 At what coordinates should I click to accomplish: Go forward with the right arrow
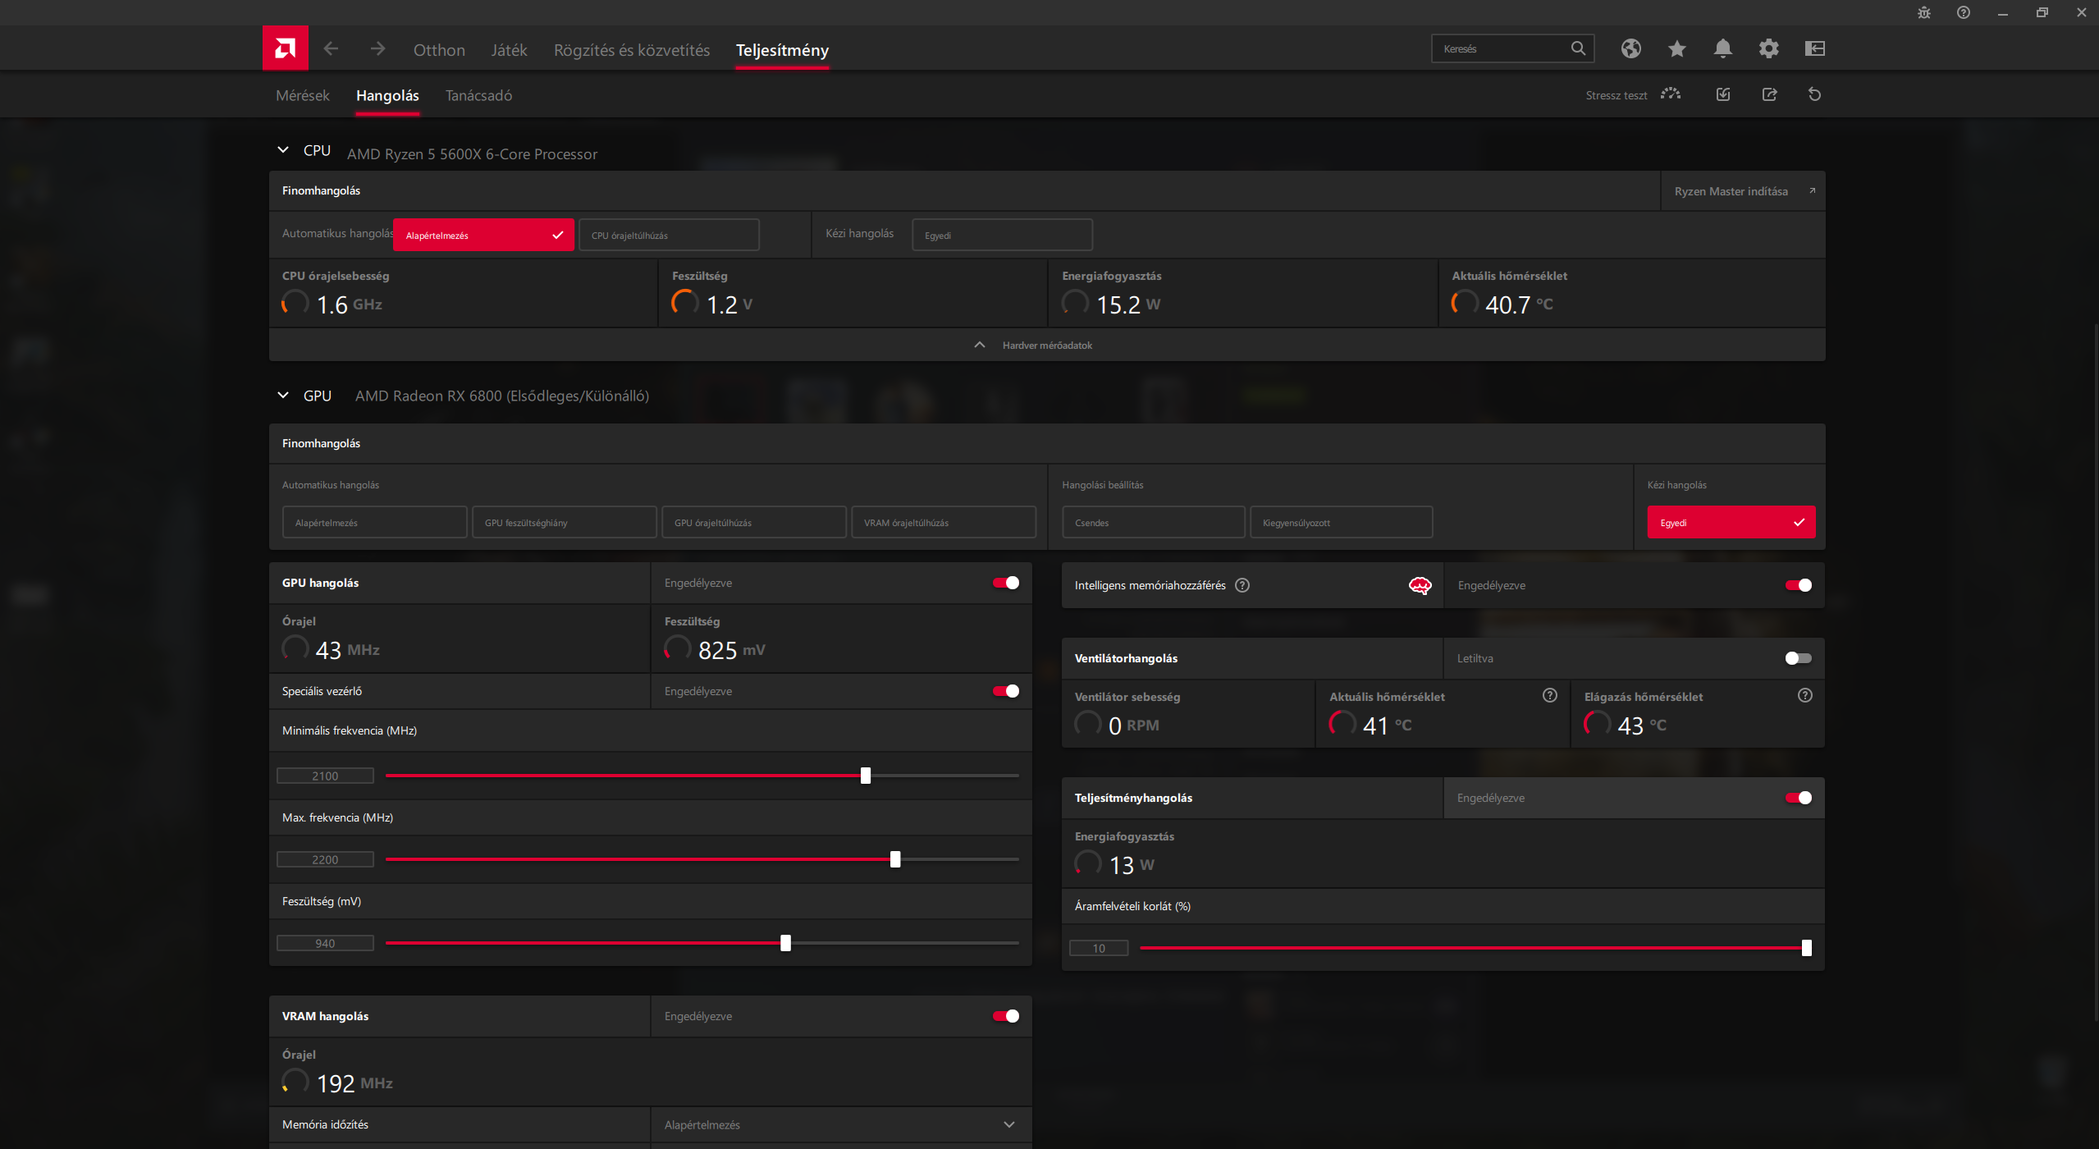[x=377, y=48]
